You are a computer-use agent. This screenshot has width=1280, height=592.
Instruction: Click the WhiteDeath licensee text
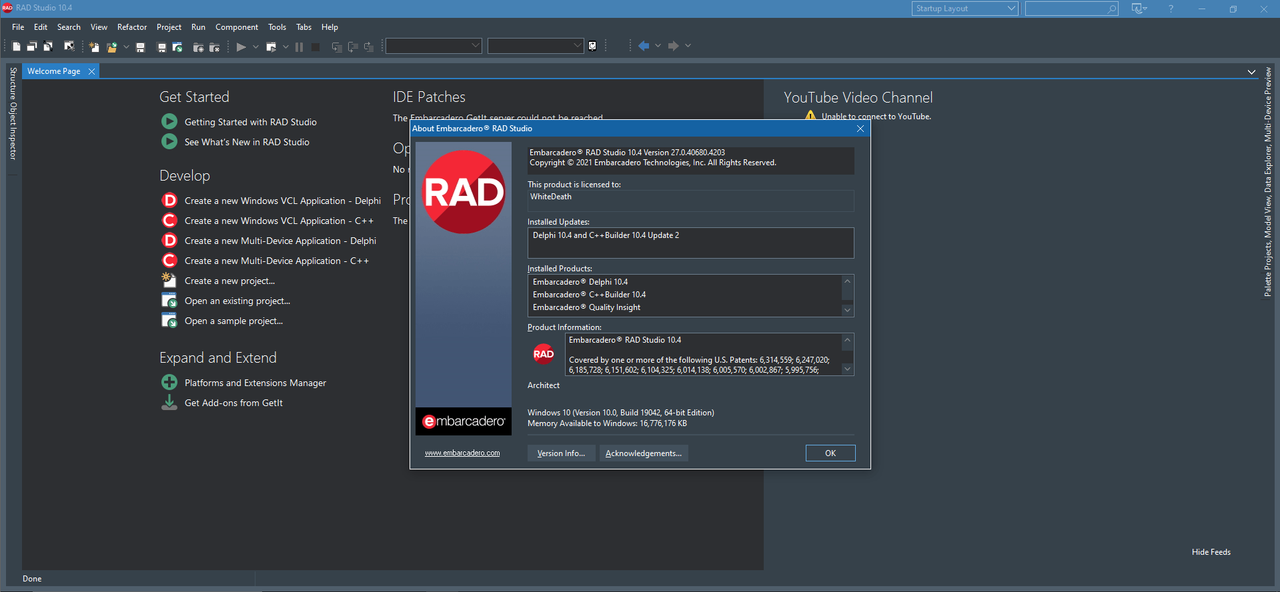[552, 197]
